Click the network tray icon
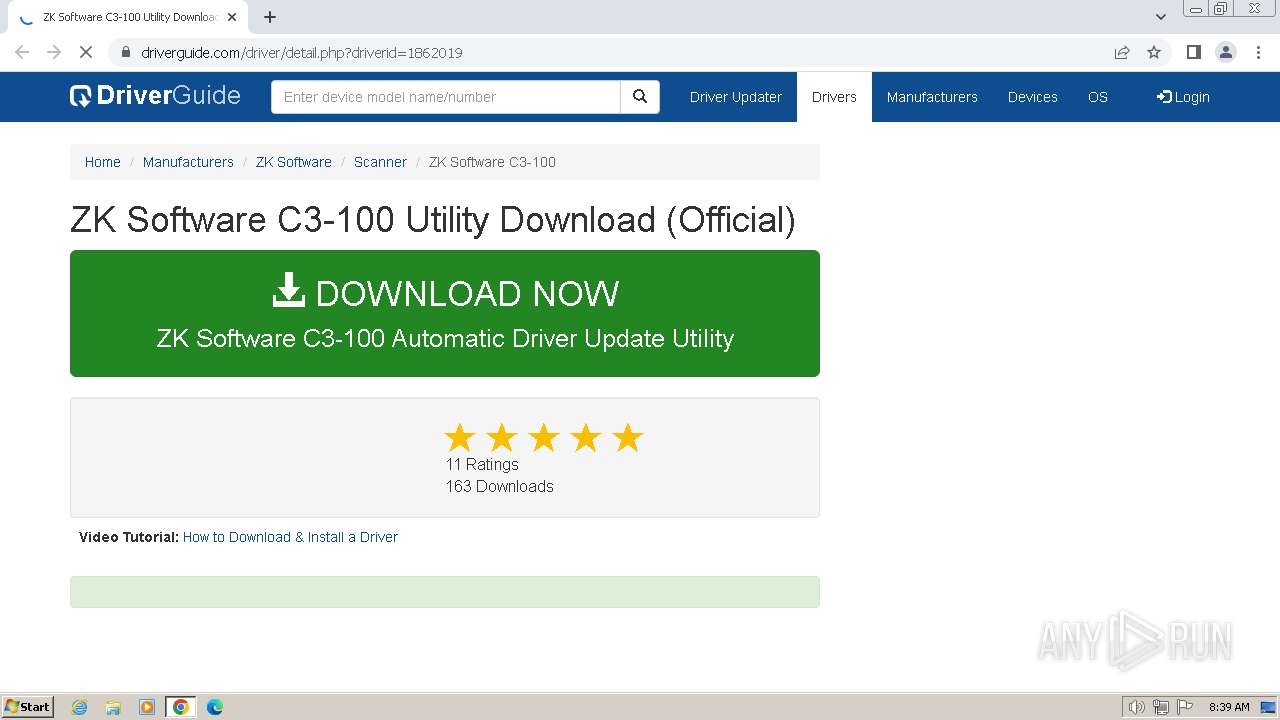The height and width of the screenshot is (720, 1280). 1160,707
